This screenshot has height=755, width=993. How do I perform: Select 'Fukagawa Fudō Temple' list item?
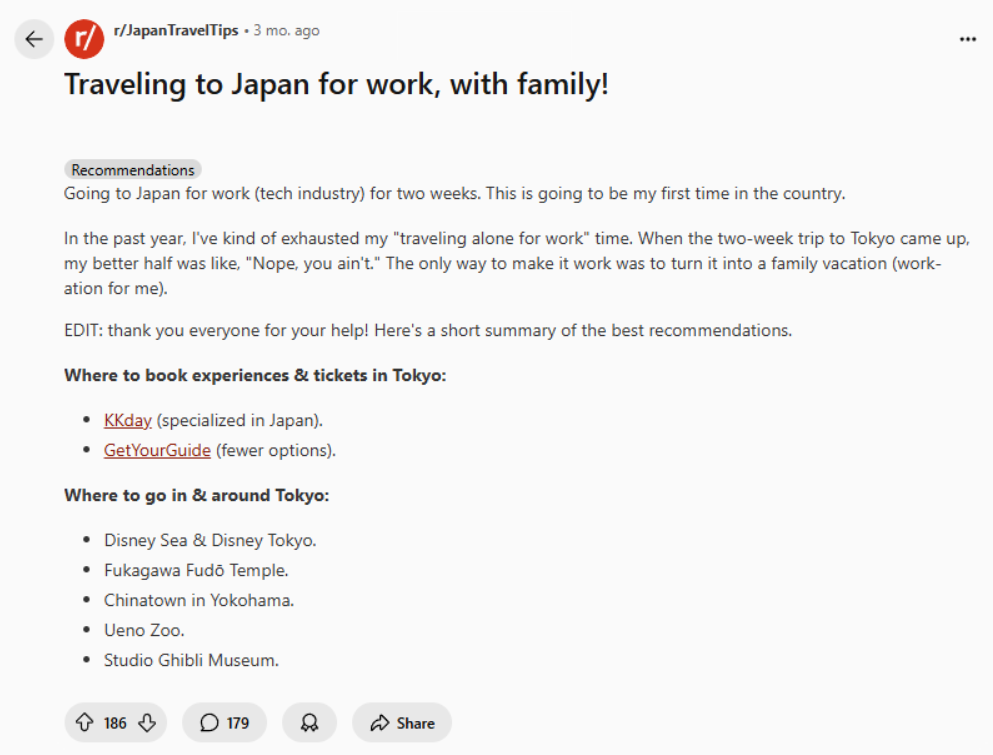[x=196, y=570]
